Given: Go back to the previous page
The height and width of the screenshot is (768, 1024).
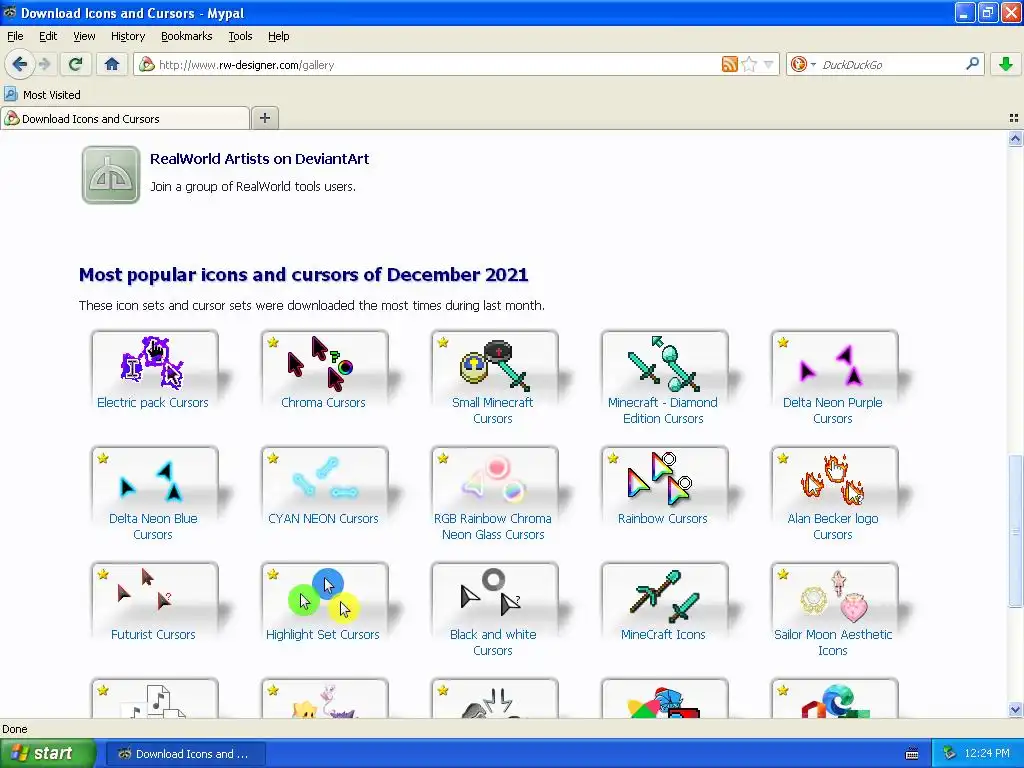Looking at the screenshot, I should (20, 64).
